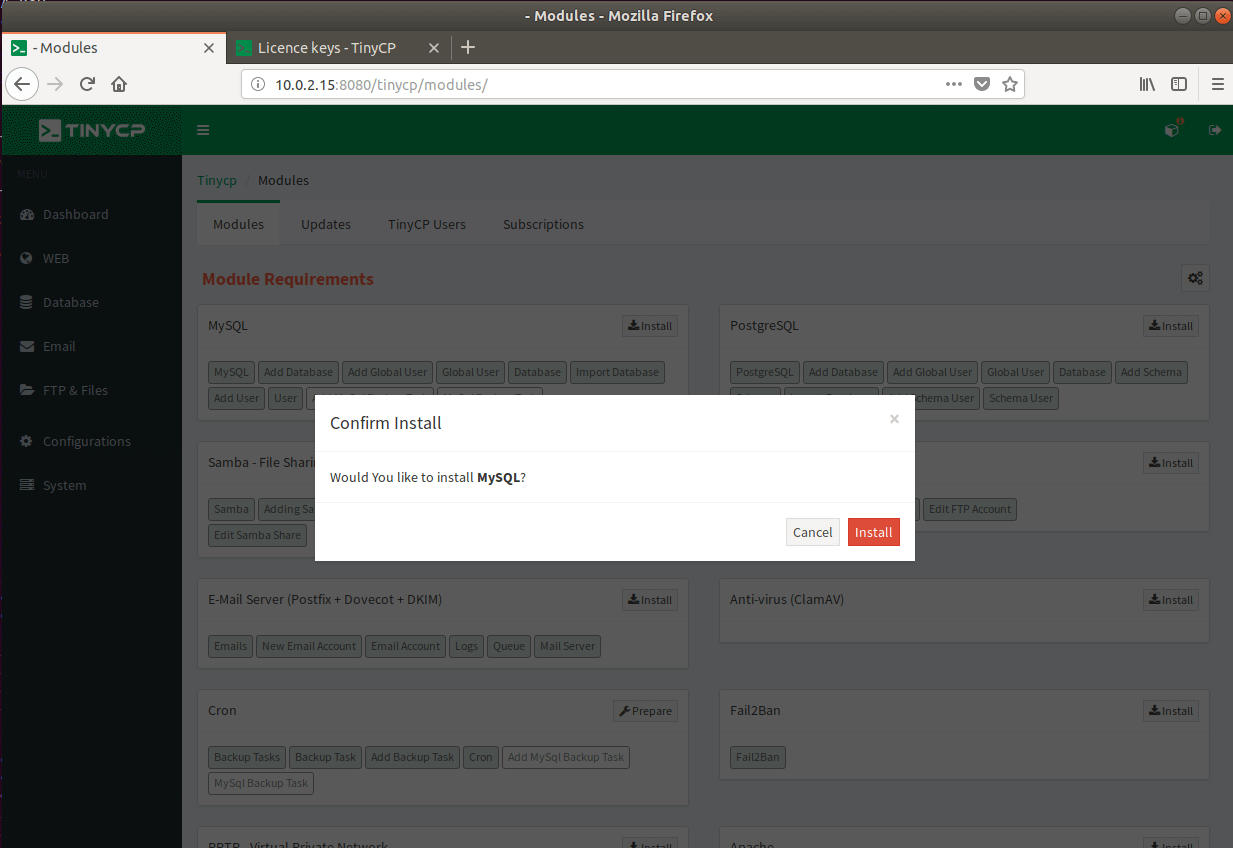Screen dimensions: 1233x848
Task: Open the module settings gears icon
Action: (x=1195, y=279)
